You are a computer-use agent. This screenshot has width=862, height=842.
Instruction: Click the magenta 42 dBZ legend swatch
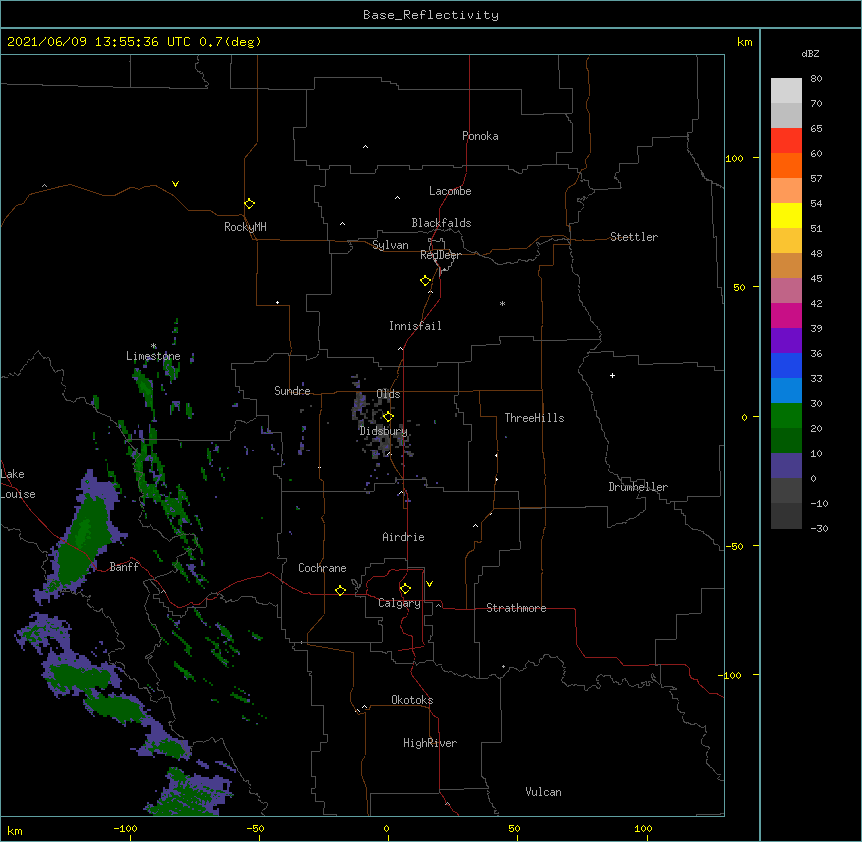(786, 315)
